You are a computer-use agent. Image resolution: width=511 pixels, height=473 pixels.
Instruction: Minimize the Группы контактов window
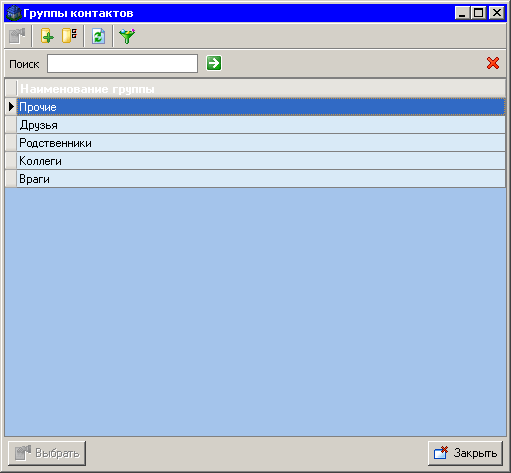(463, 13)
